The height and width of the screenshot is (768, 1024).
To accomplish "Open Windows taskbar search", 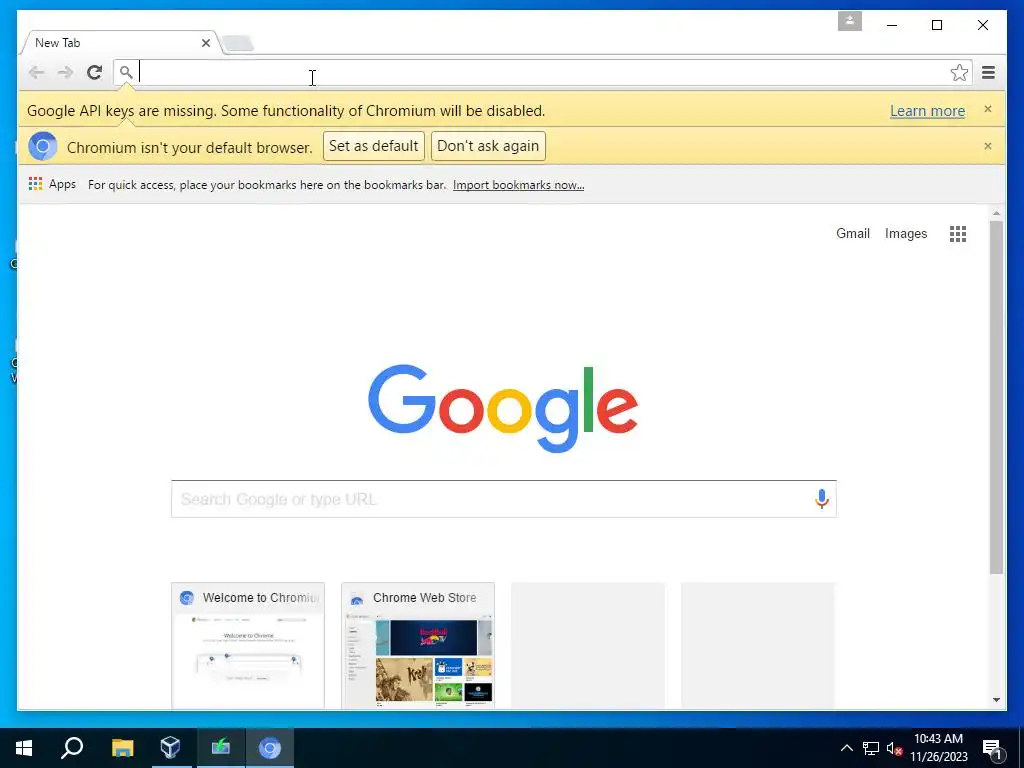I will pyautogui.click(x=72, y=748).
